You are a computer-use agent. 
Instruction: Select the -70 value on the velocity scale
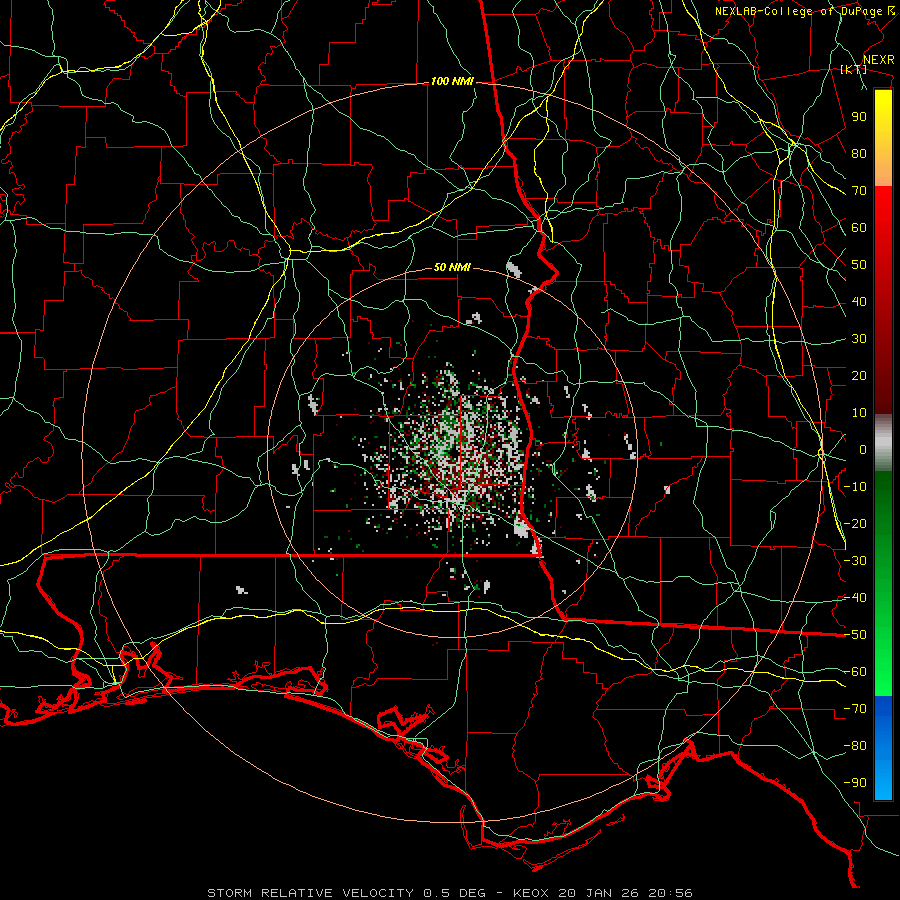855,709
